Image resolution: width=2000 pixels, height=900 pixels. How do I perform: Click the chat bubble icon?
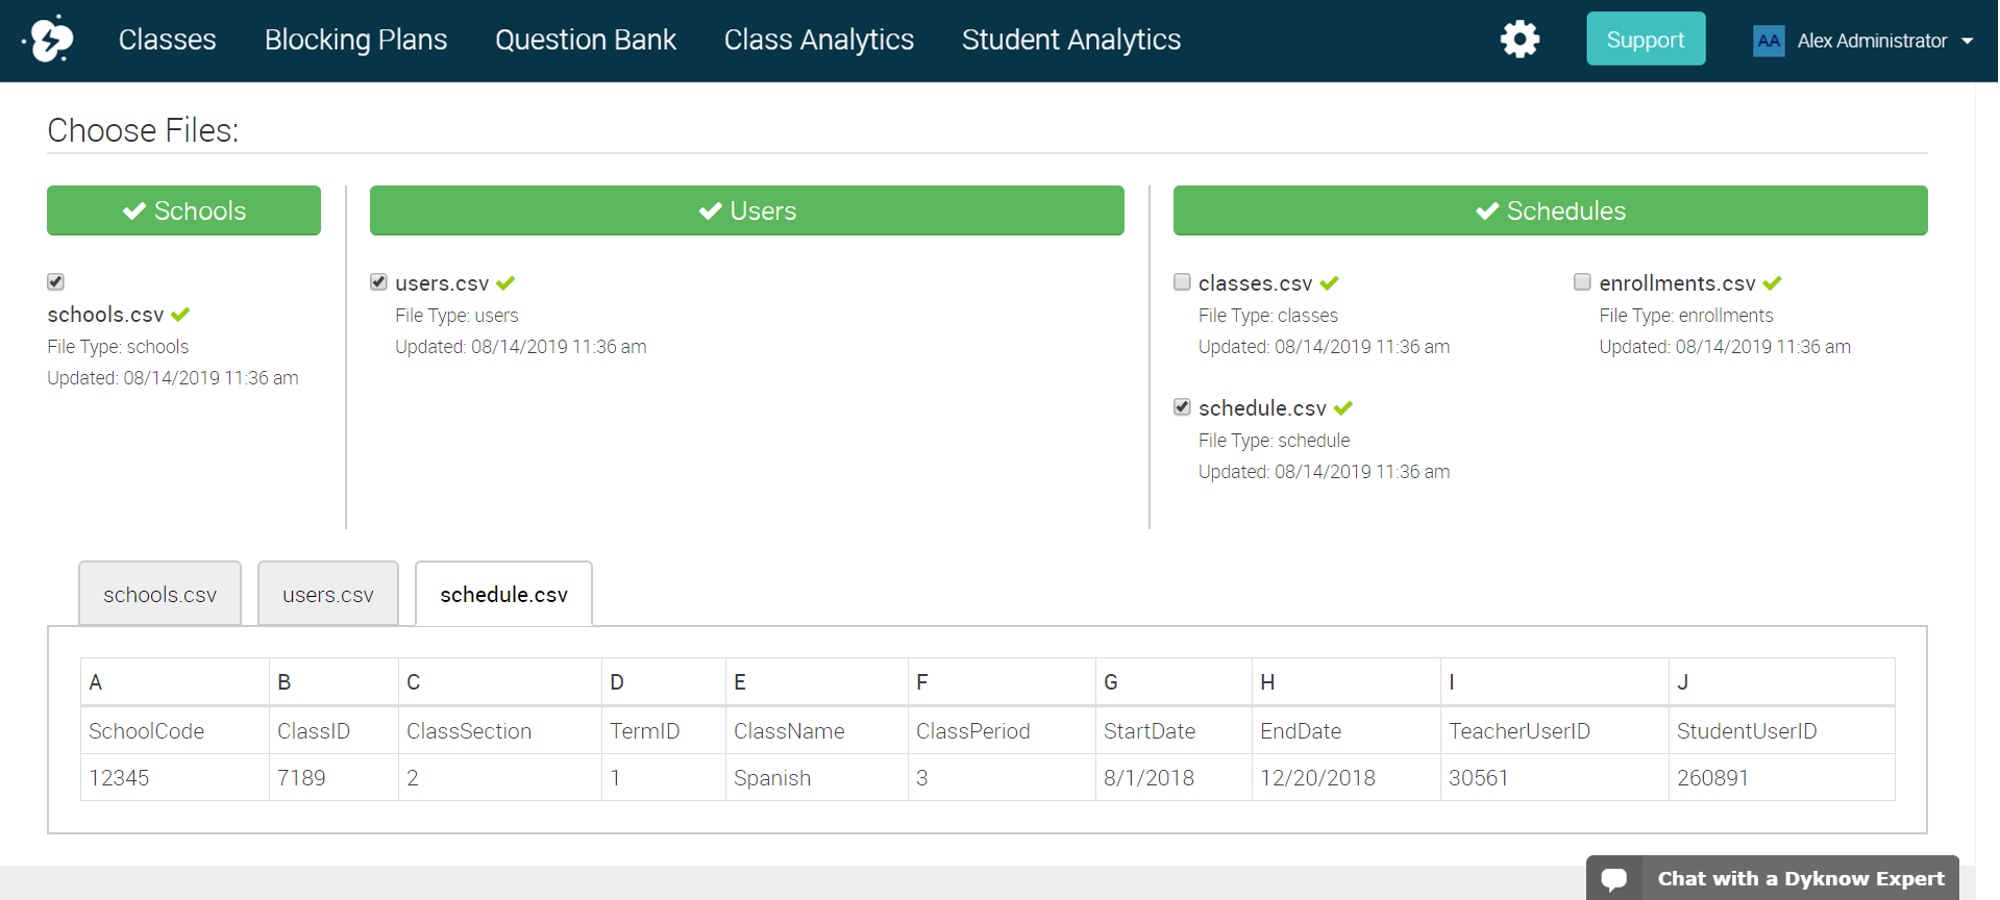click(1614, 879)
